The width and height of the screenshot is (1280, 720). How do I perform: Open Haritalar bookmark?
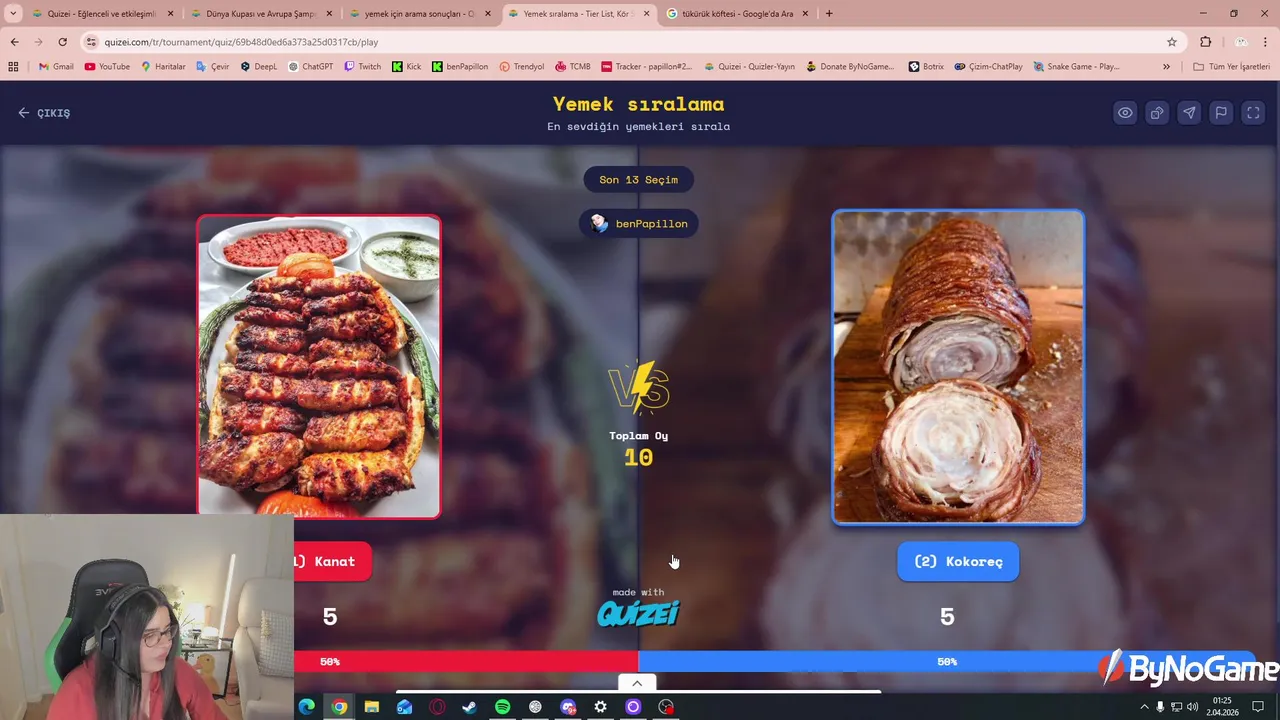(x=163, y=67)
